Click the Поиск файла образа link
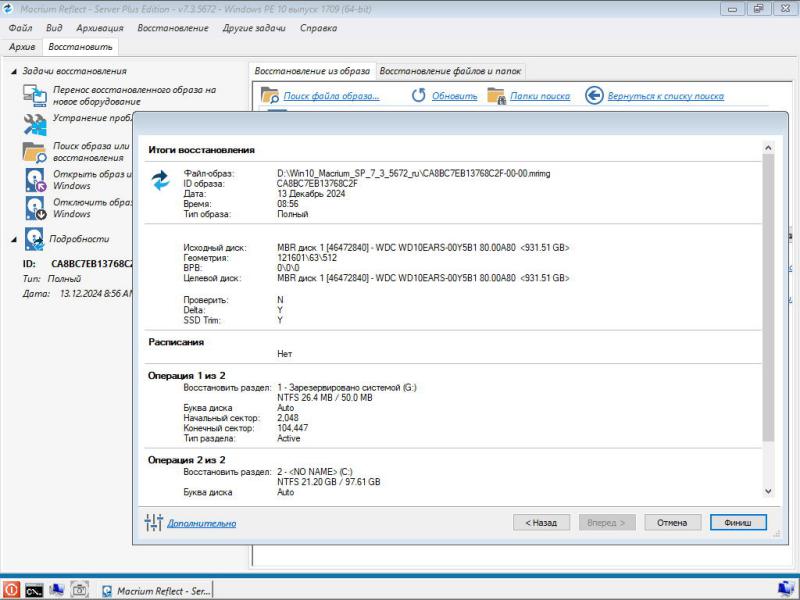 click(x=331, y=96)
